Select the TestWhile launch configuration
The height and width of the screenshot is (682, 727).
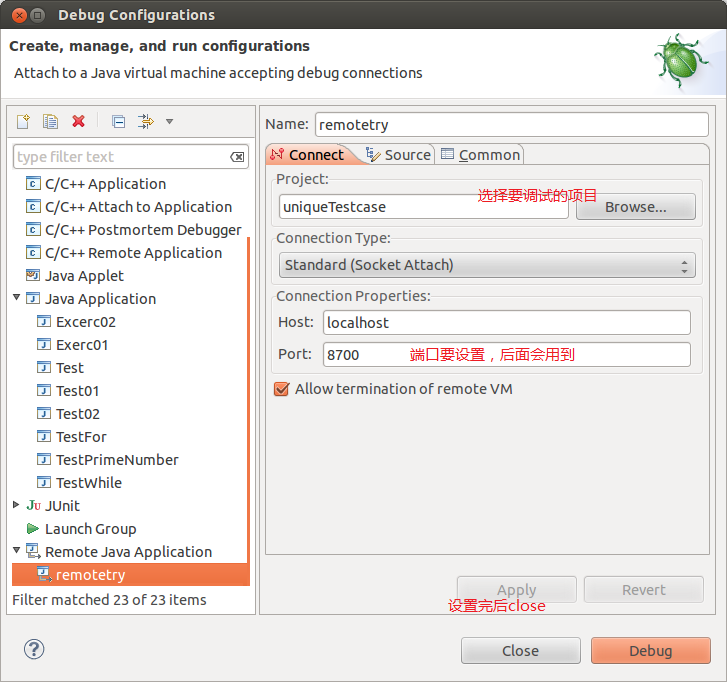click(89, 483)
